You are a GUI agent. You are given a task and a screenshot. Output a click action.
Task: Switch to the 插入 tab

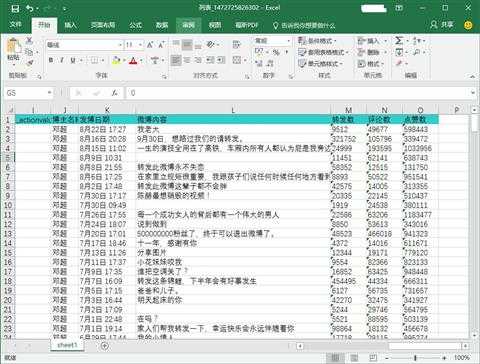[70, 25]
